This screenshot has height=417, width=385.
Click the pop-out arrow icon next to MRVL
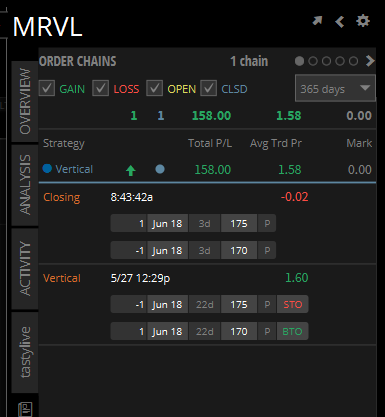(317, 21)
